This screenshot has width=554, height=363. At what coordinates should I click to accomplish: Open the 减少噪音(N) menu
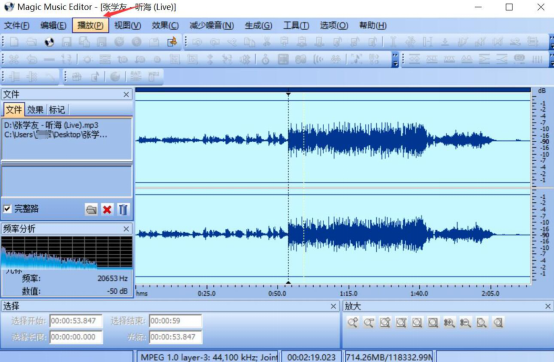coord(212,25)
